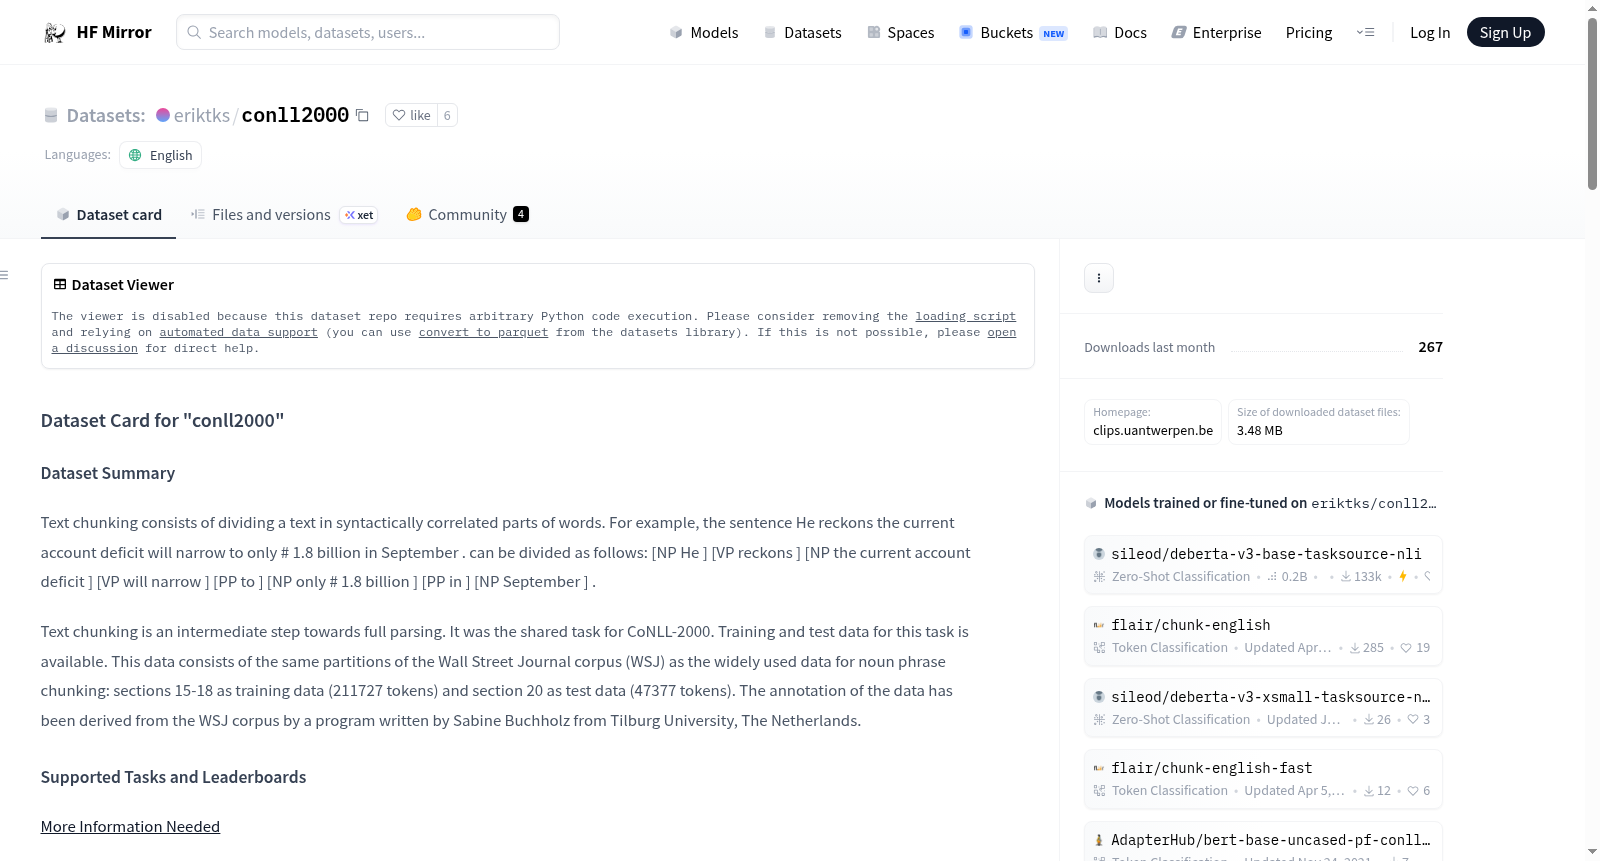The width and height of the screenshot is (1600, 861).
Task: Click the 3.48 MB download size value
Action: 1259,431
